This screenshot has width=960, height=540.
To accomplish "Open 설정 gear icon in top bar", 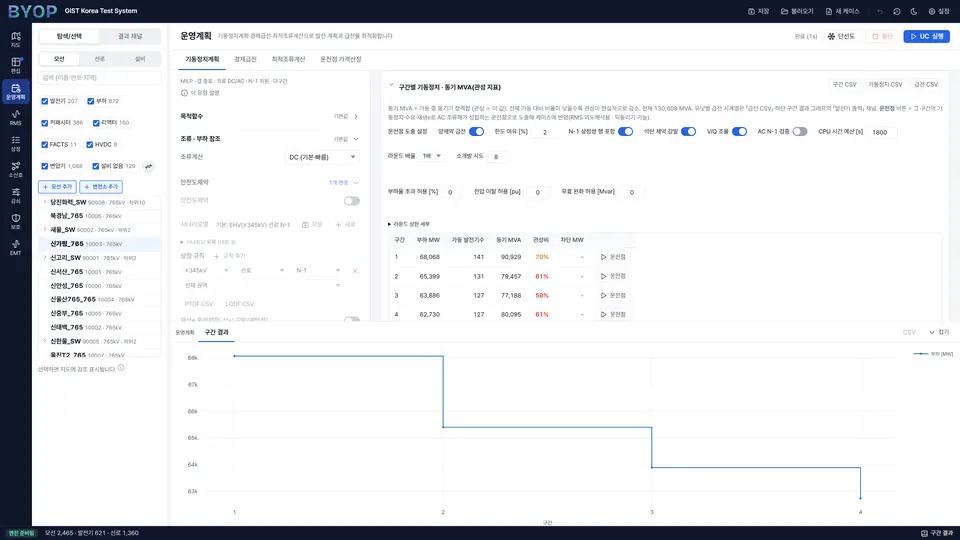I will click(932, 11).
